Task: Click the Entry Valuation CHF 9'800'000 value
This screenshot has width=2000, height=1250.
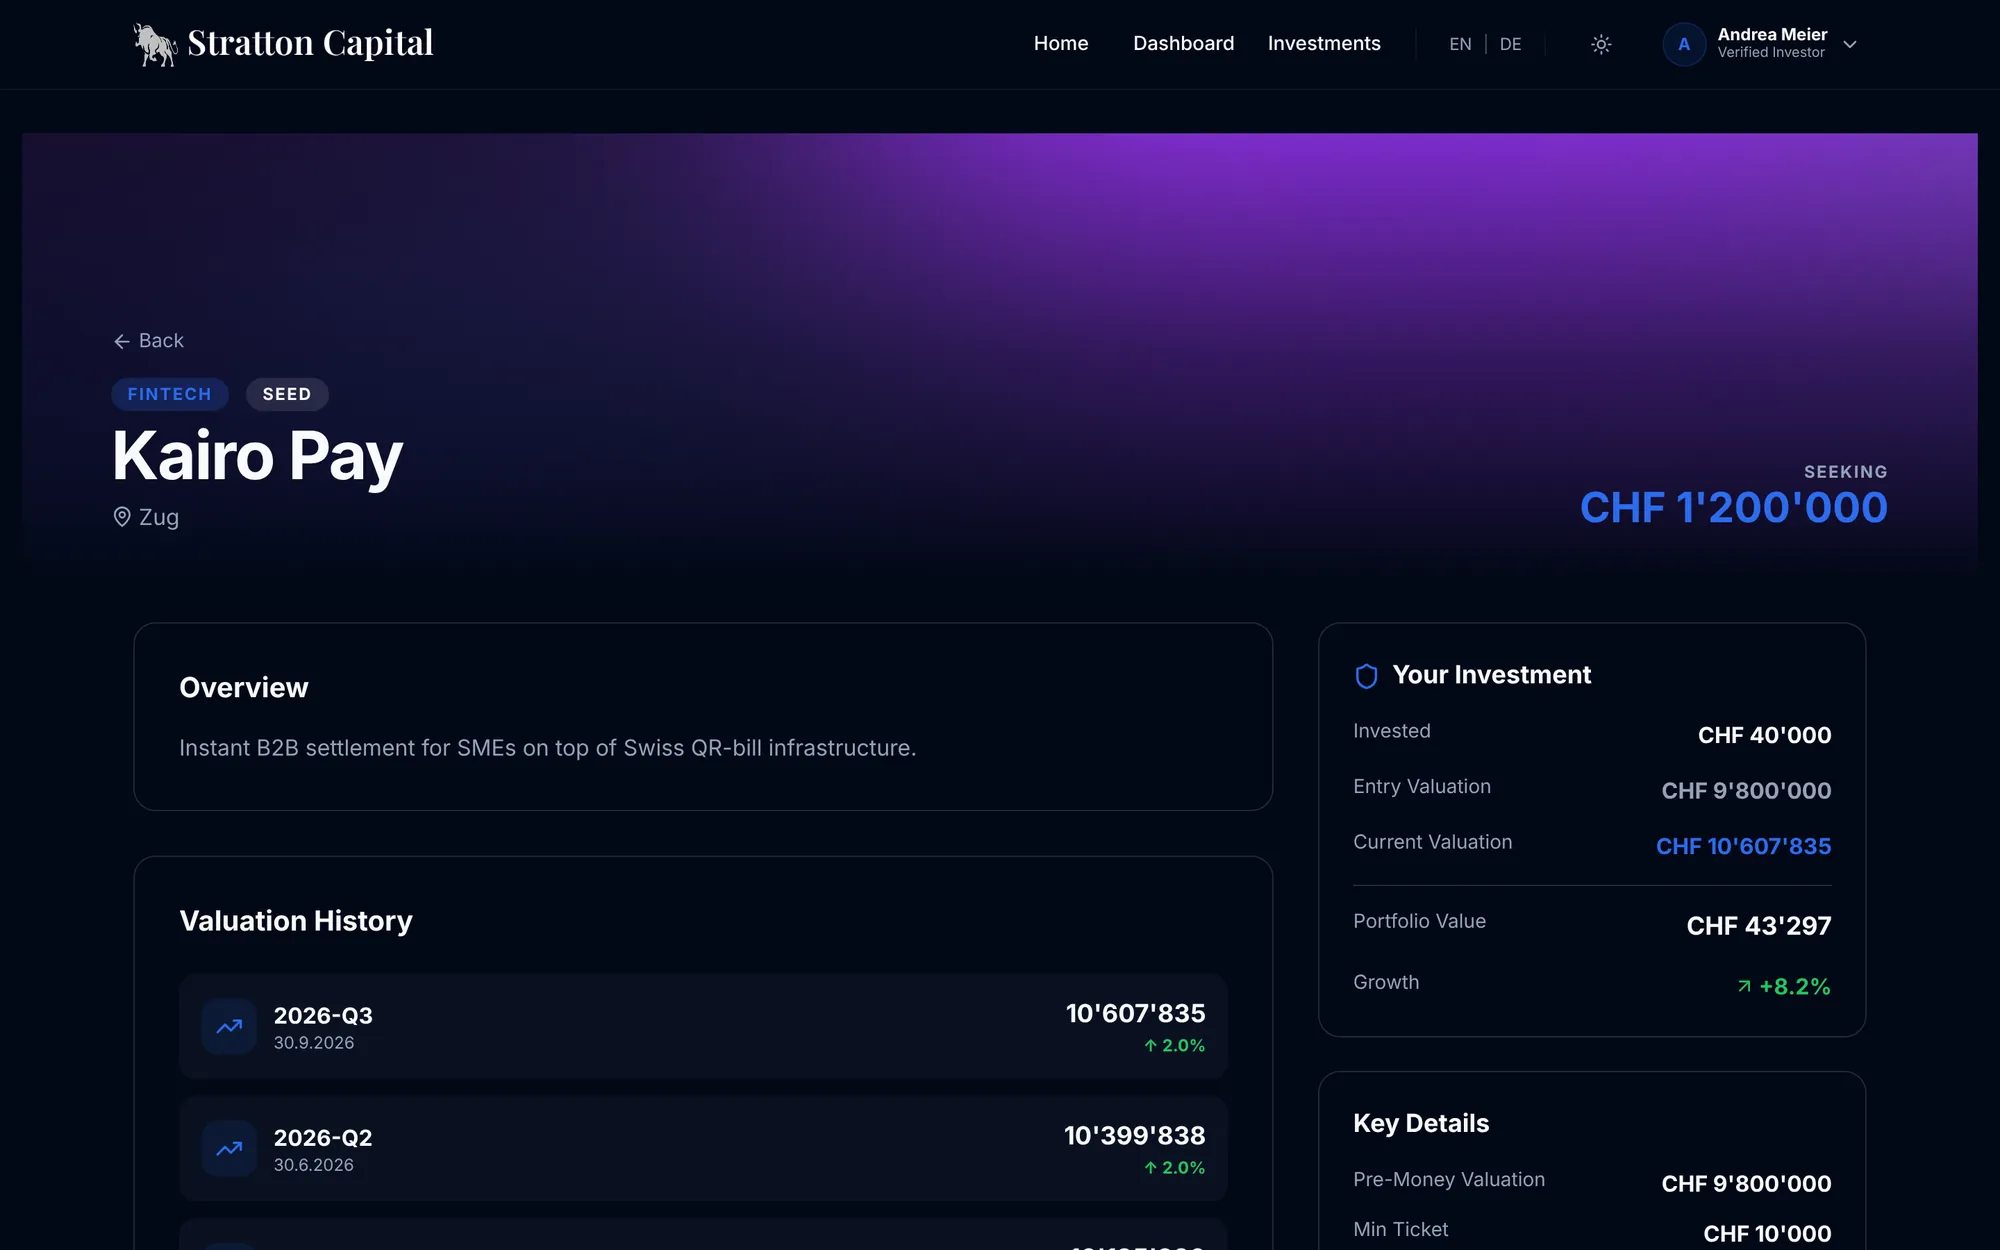Action: [x=1746, y=791]
